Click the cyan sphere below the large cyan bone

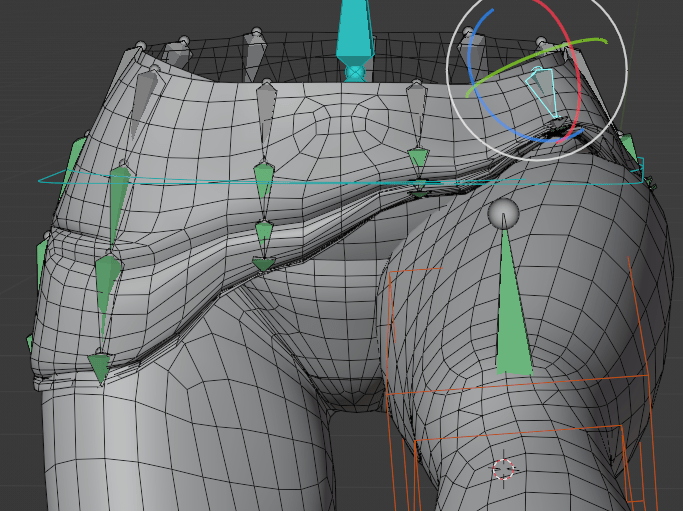[x=354, y=72]
